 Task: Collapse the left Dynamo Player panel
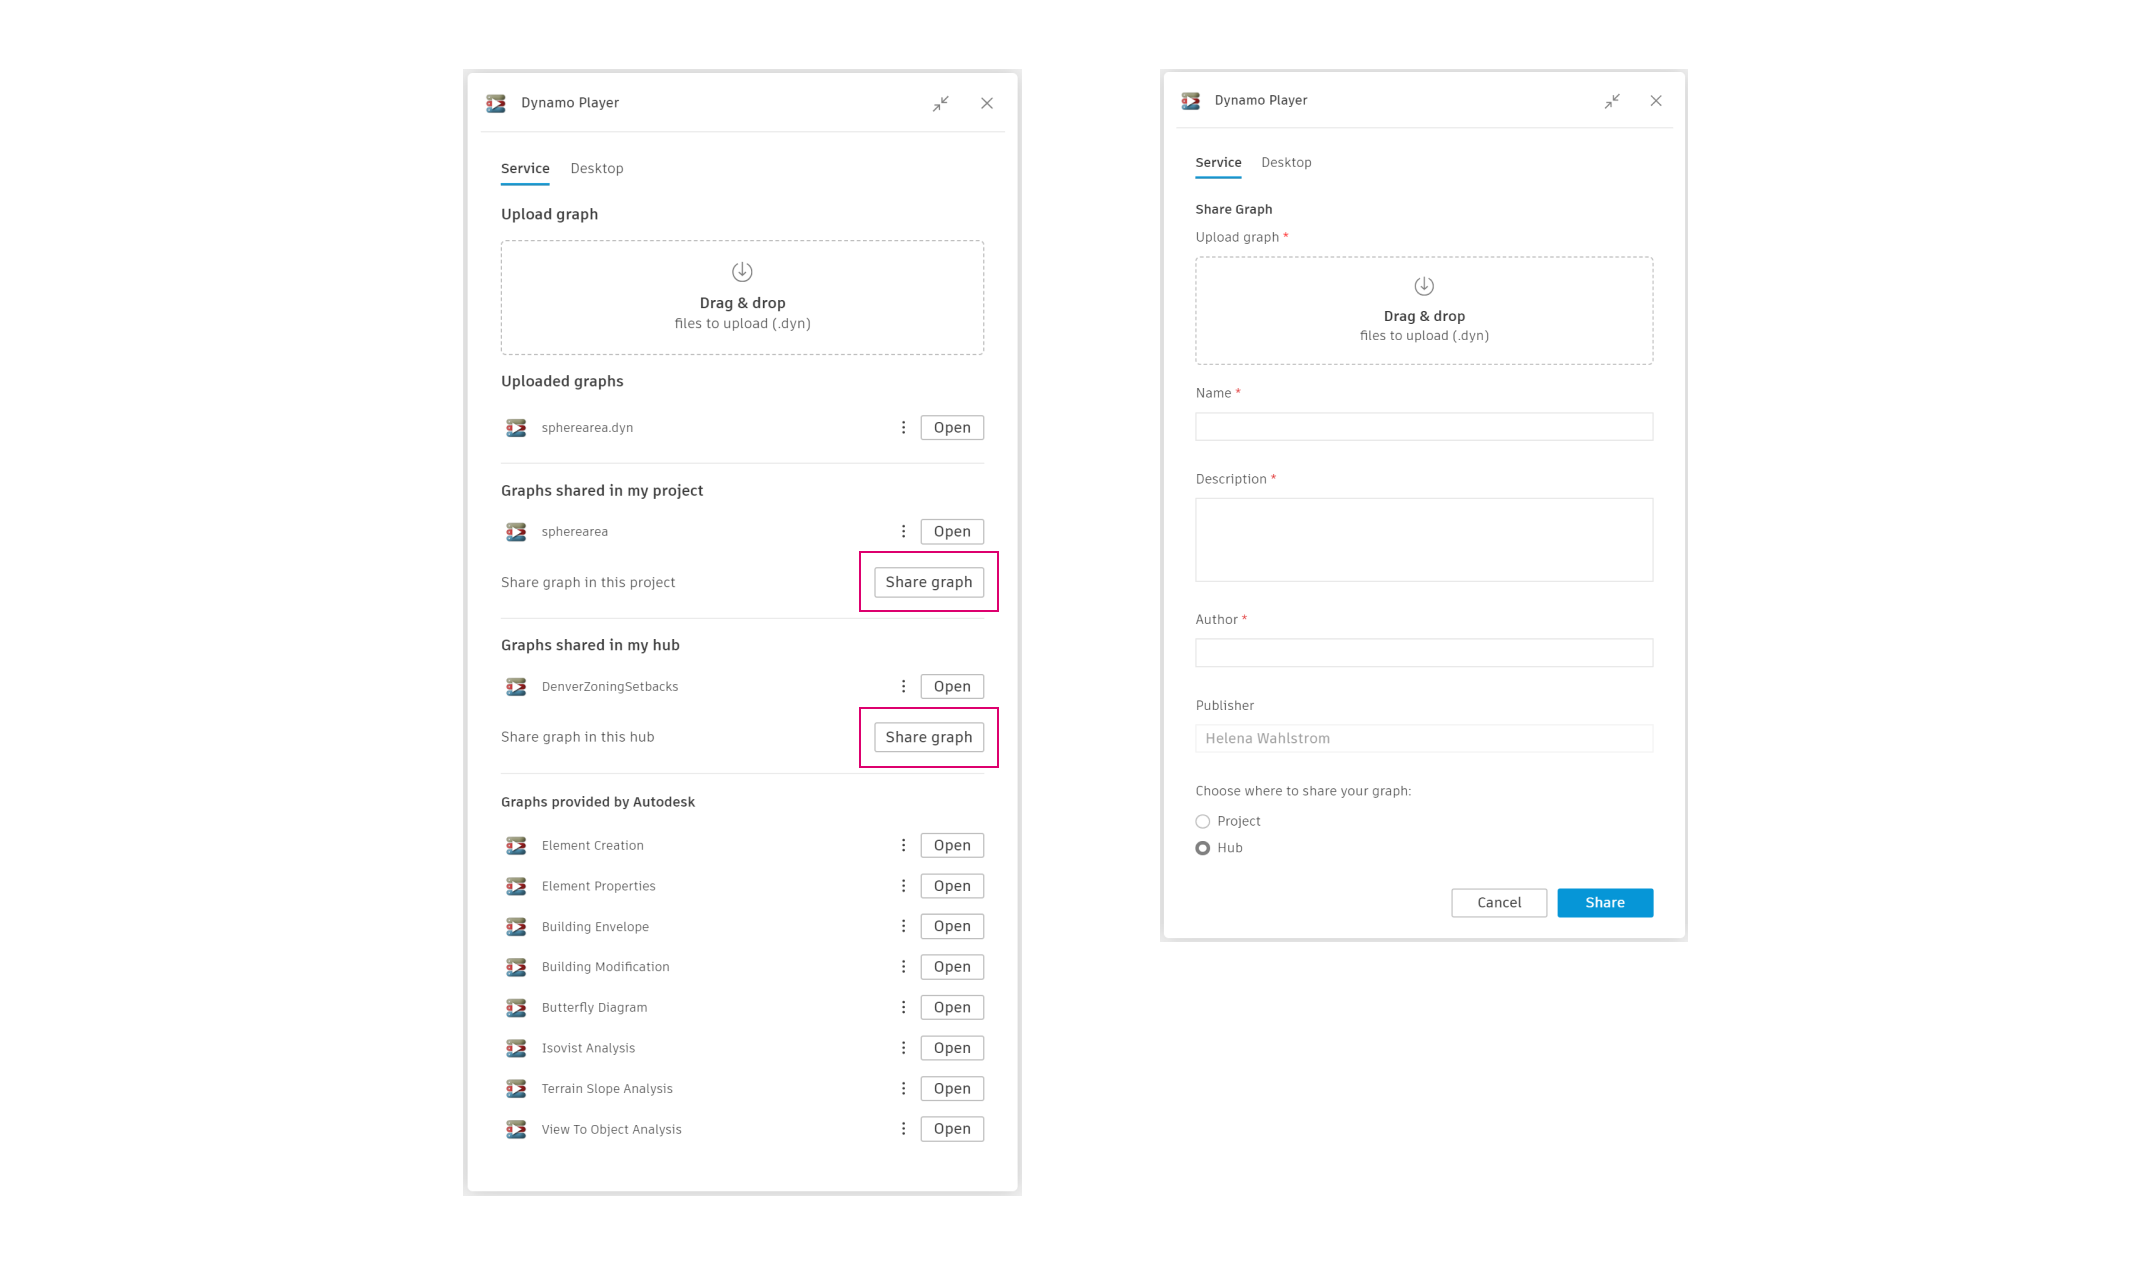[x=941, y=104]
